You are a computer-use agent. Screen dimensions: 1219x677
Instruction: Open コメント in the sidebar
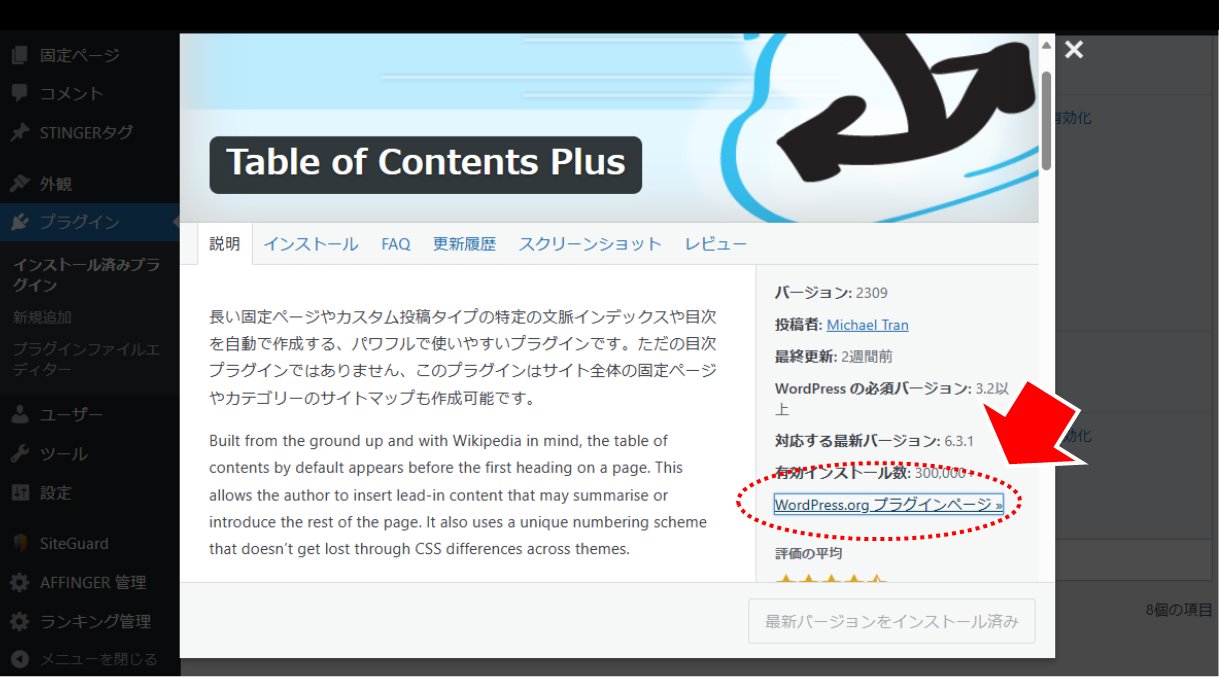[x=72, y=93]
